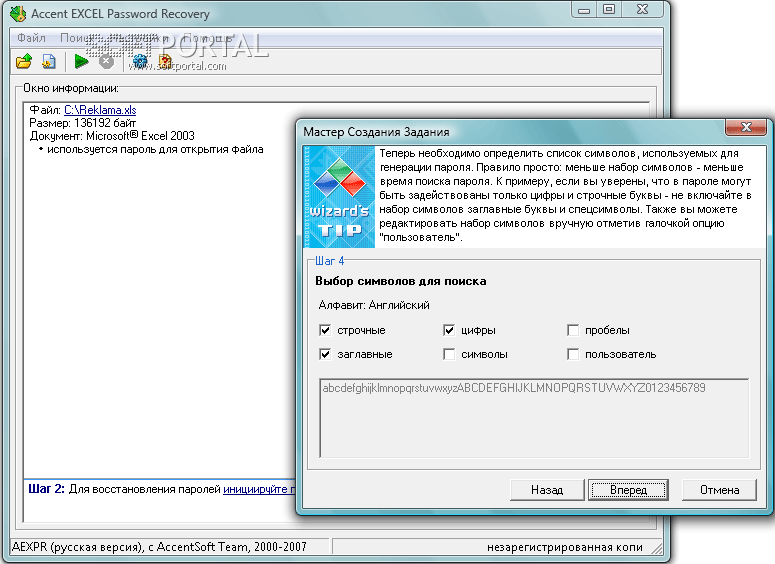Image resolution: width=775 pixels, height=564 pixels.
Task: Click the 'Шаг 4' group label
Action: (330, 261)
